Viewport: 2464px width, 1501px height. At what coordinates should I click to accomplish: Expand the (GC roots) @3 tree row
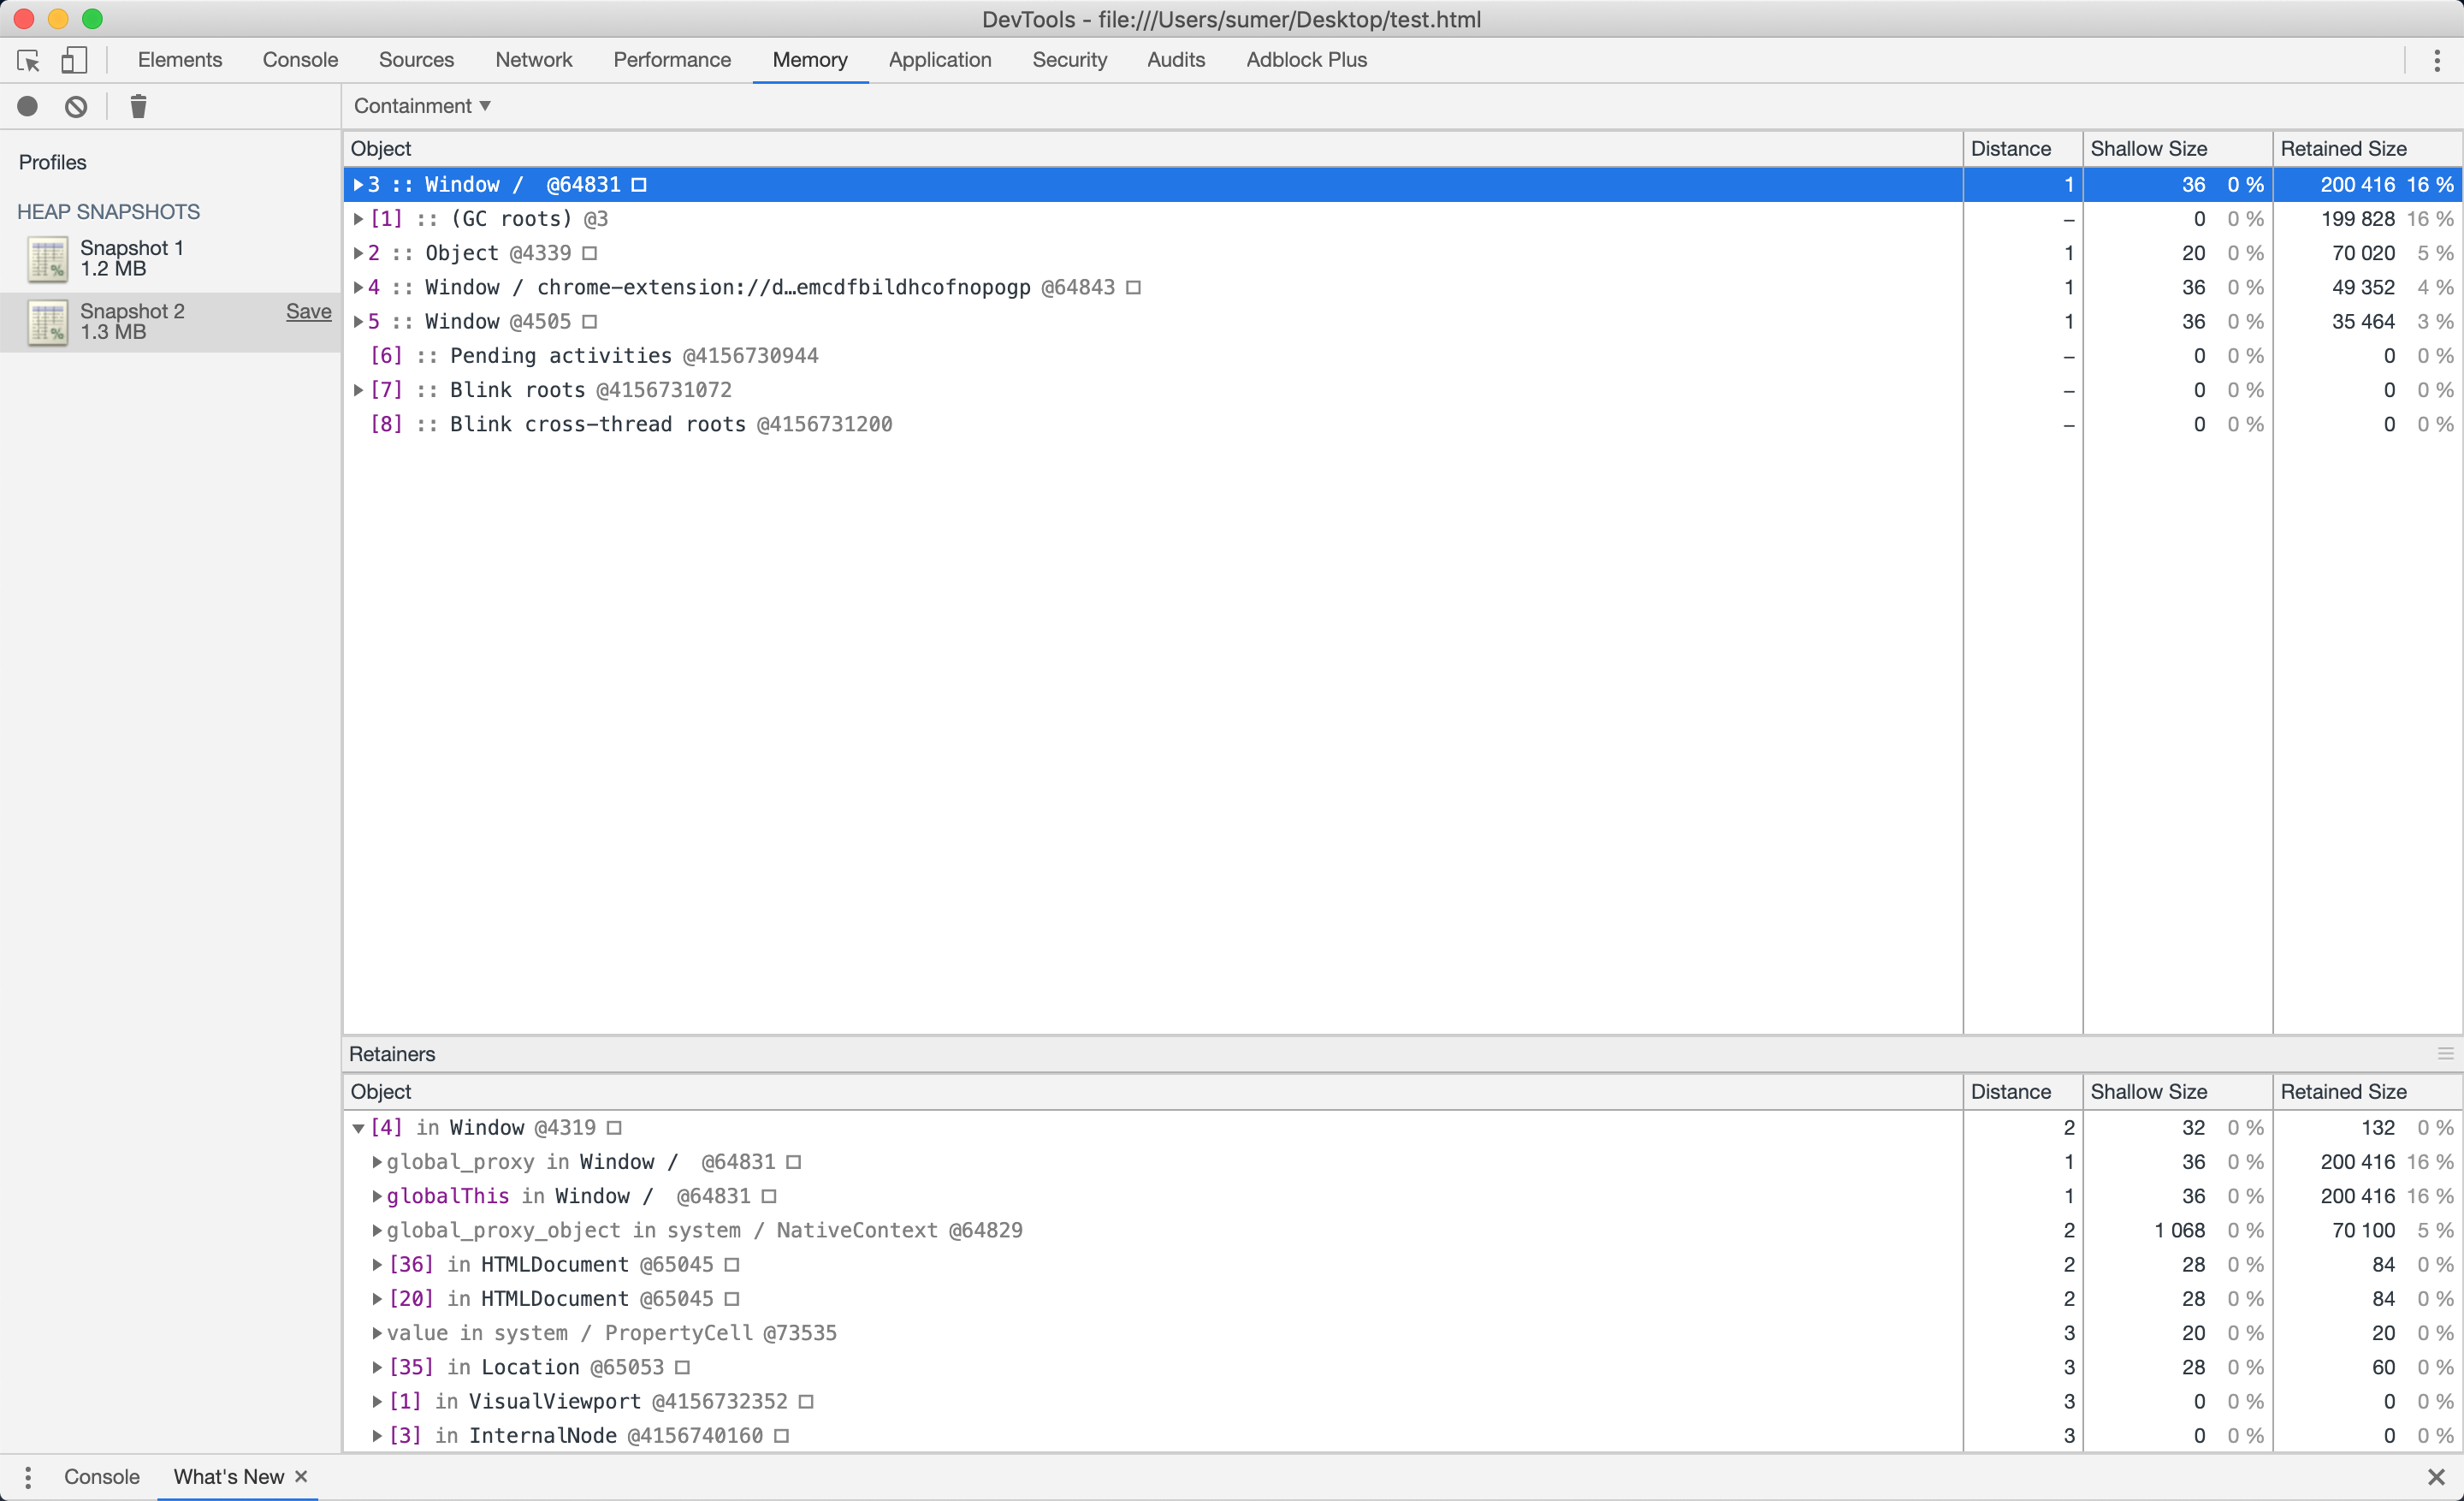(x=358, y=219)
